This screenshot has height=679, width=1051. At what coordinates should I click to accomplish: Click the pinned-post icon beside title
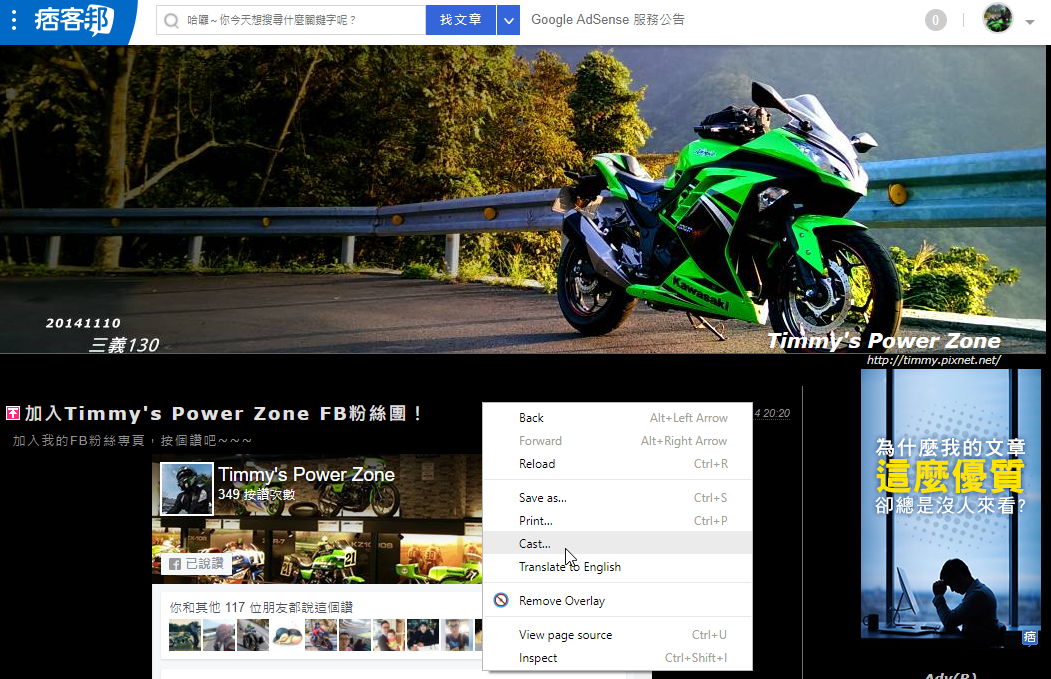coord(13,413)
